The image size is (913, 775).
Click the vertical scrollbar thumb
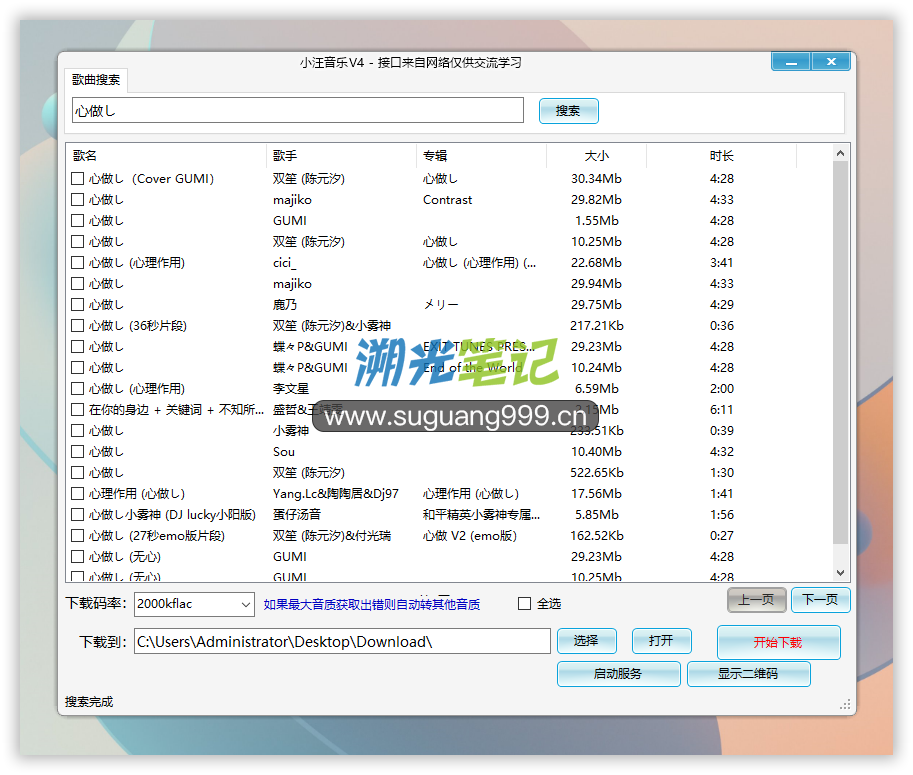pyautogui.click(x=840, y=352)
